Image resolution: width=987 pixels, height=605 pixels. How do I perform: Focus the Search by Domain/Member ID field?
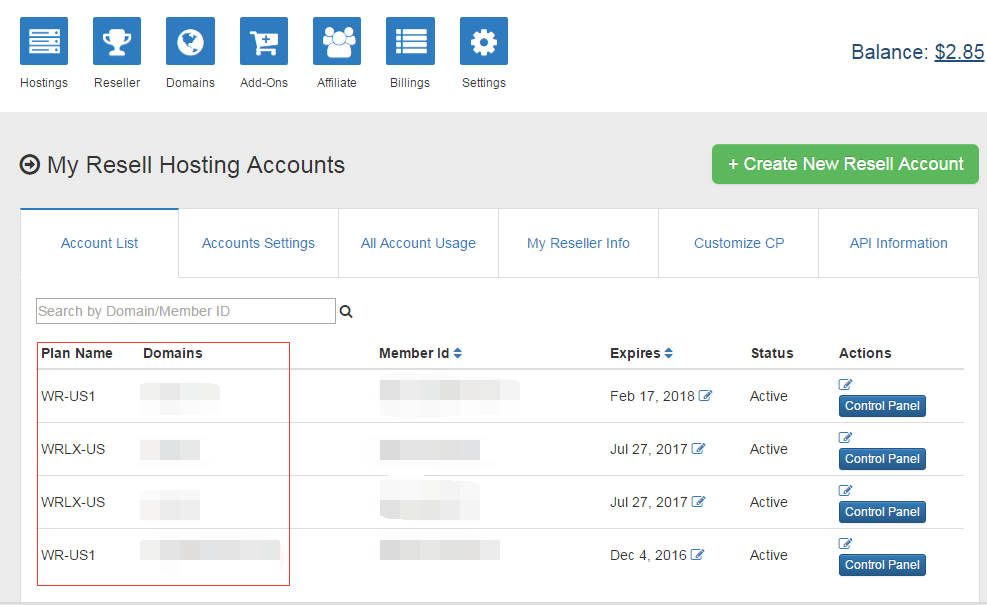coord(186,311)
